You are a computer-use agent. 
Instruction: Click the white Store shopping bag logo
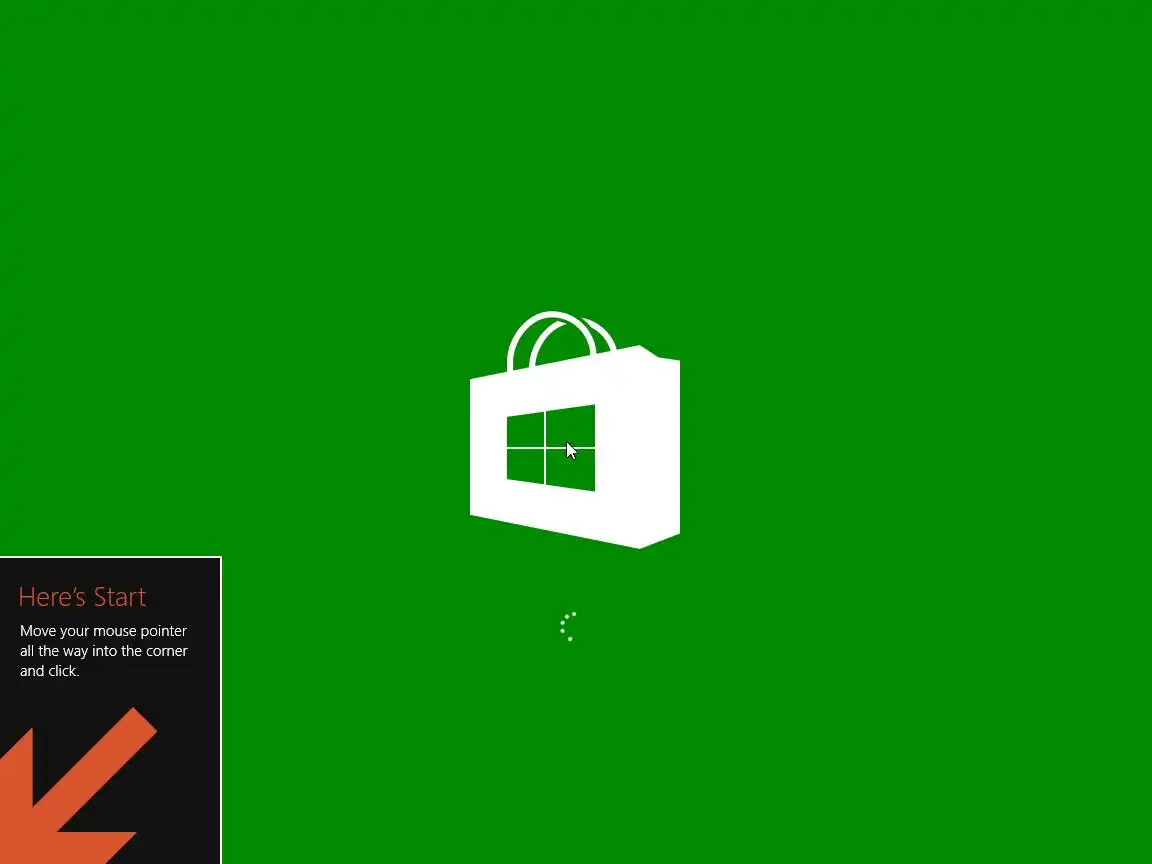pos(575,430)
